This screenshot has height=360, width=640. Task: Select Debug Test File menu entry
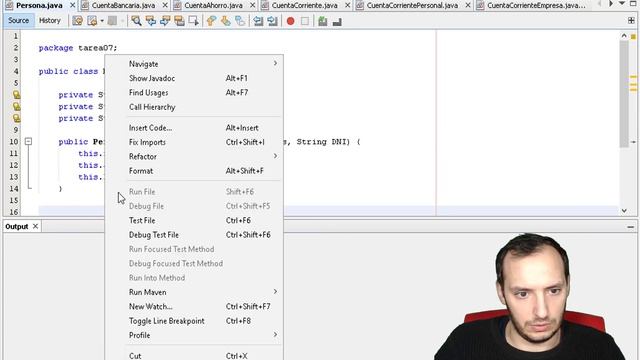(194, 235)
